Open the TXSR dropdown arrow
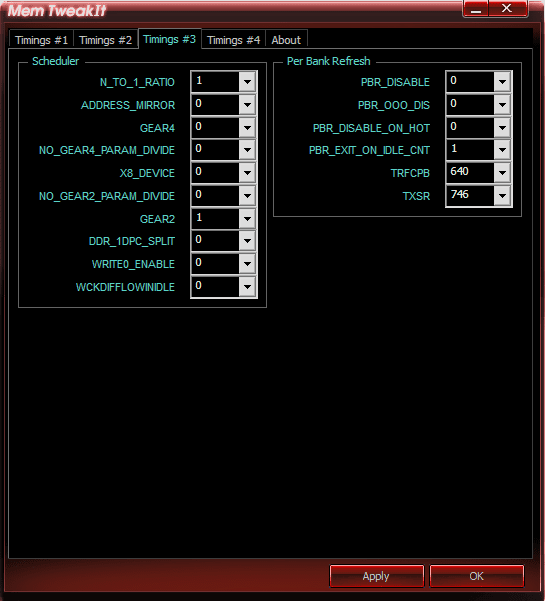545x601 pixels. (502, 196)
